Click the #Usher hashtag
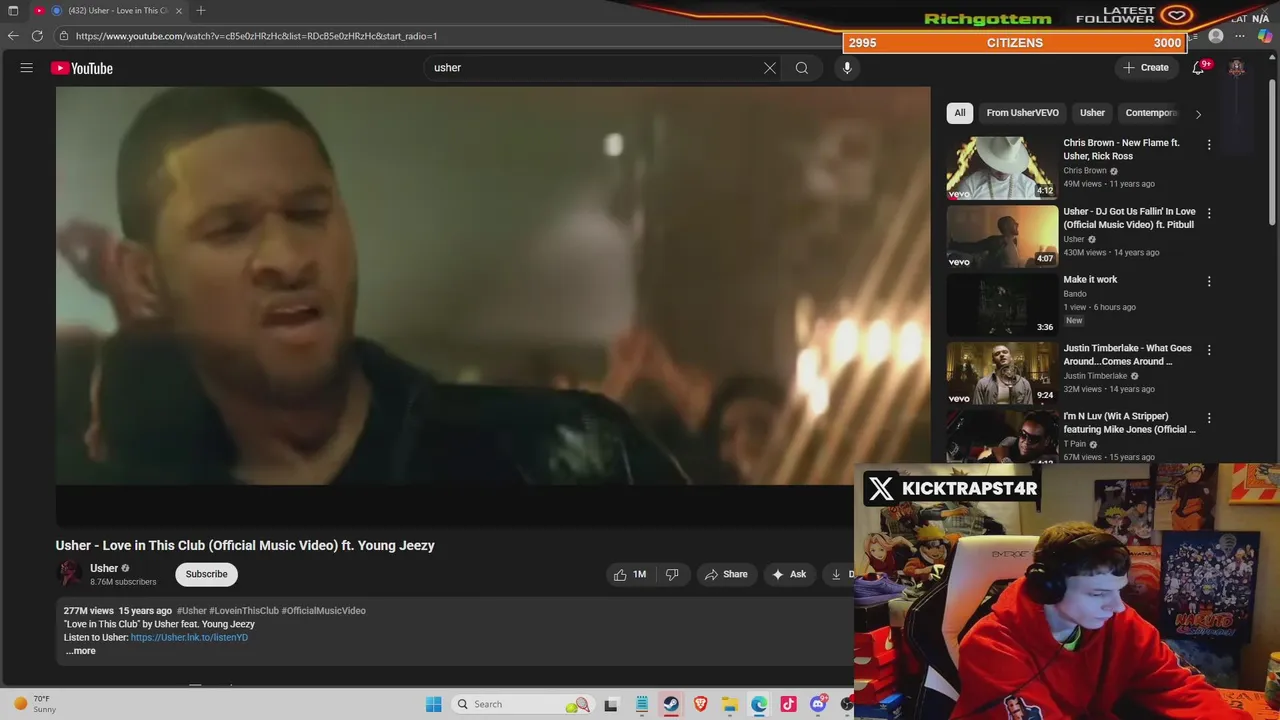Screen dimensions: 1280x720 coord(191,610)
